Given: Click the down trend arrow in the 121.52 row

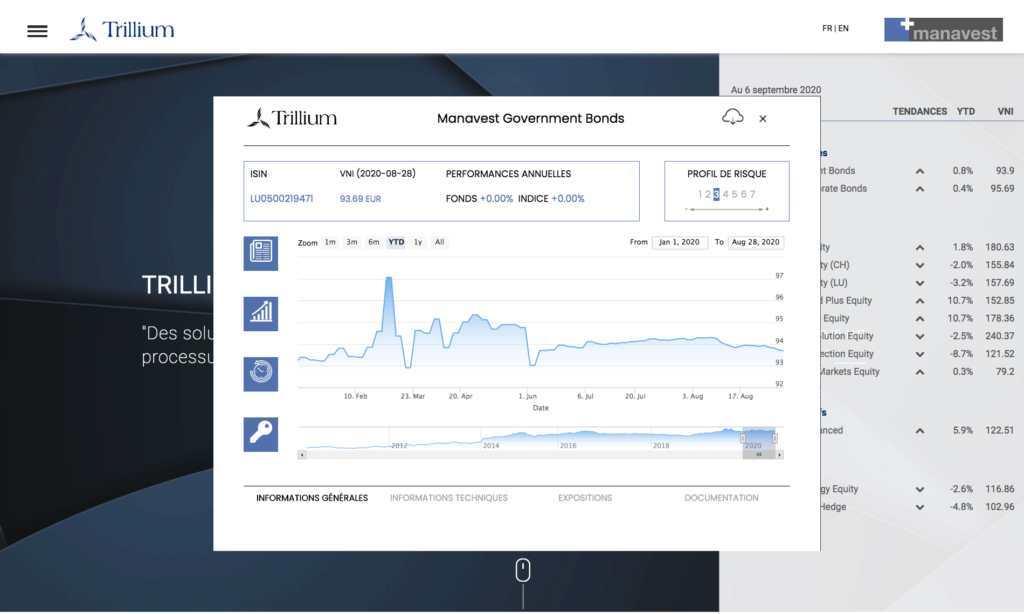Looking at the screenshot, I should coord(920,354).
